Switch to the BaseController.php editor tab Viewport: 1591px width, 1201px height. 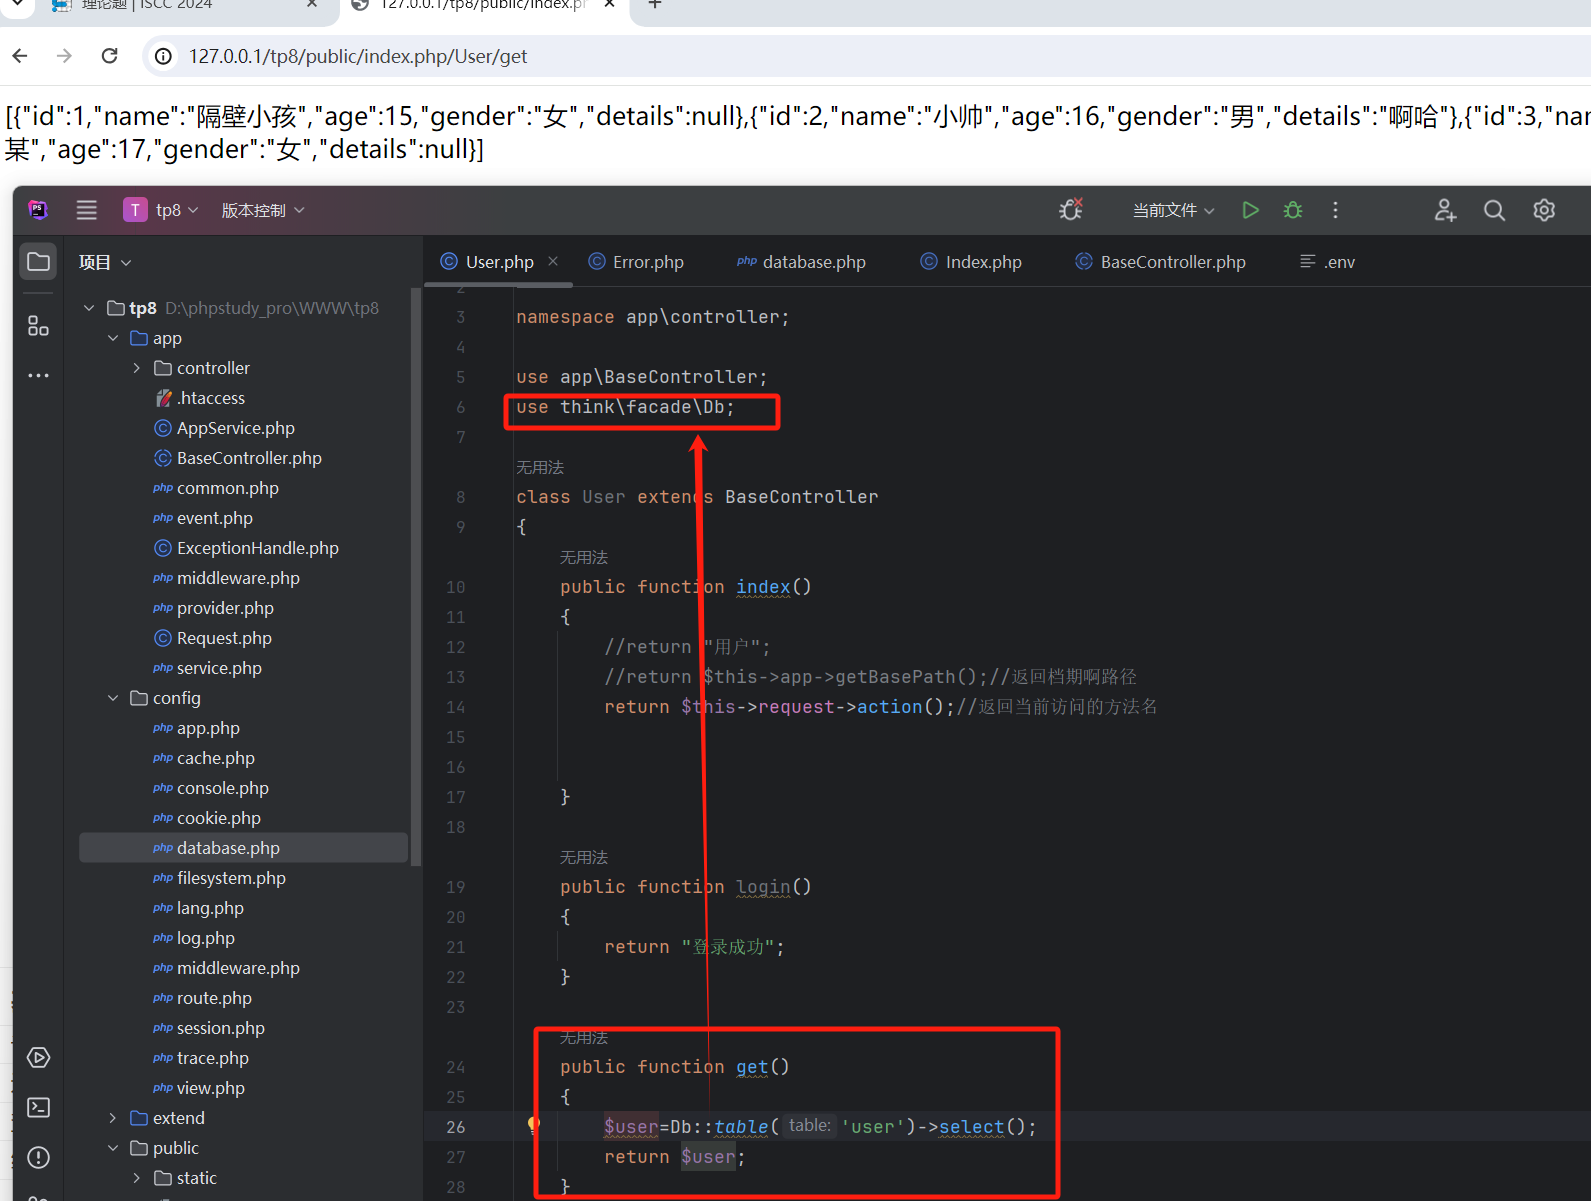click(x=1161, y=262)
